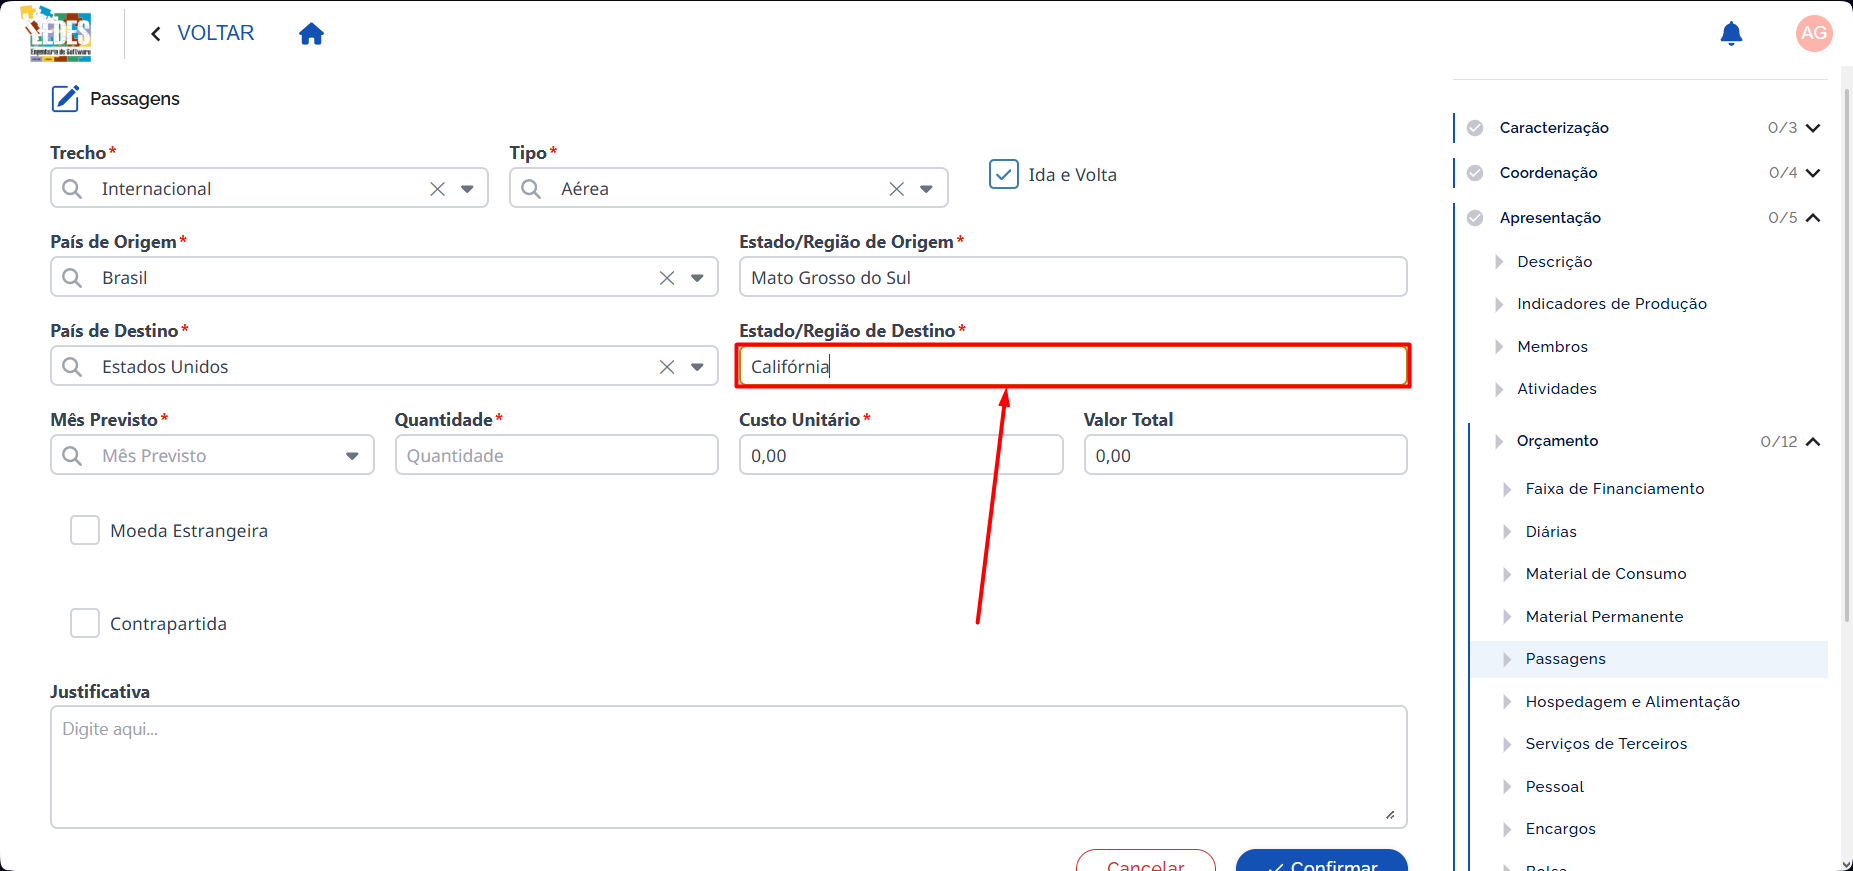Enable Moeda Estrangeira checkbox
Image resolution: width=1853 pixels, height=871 pixels.
pos(85,530)
